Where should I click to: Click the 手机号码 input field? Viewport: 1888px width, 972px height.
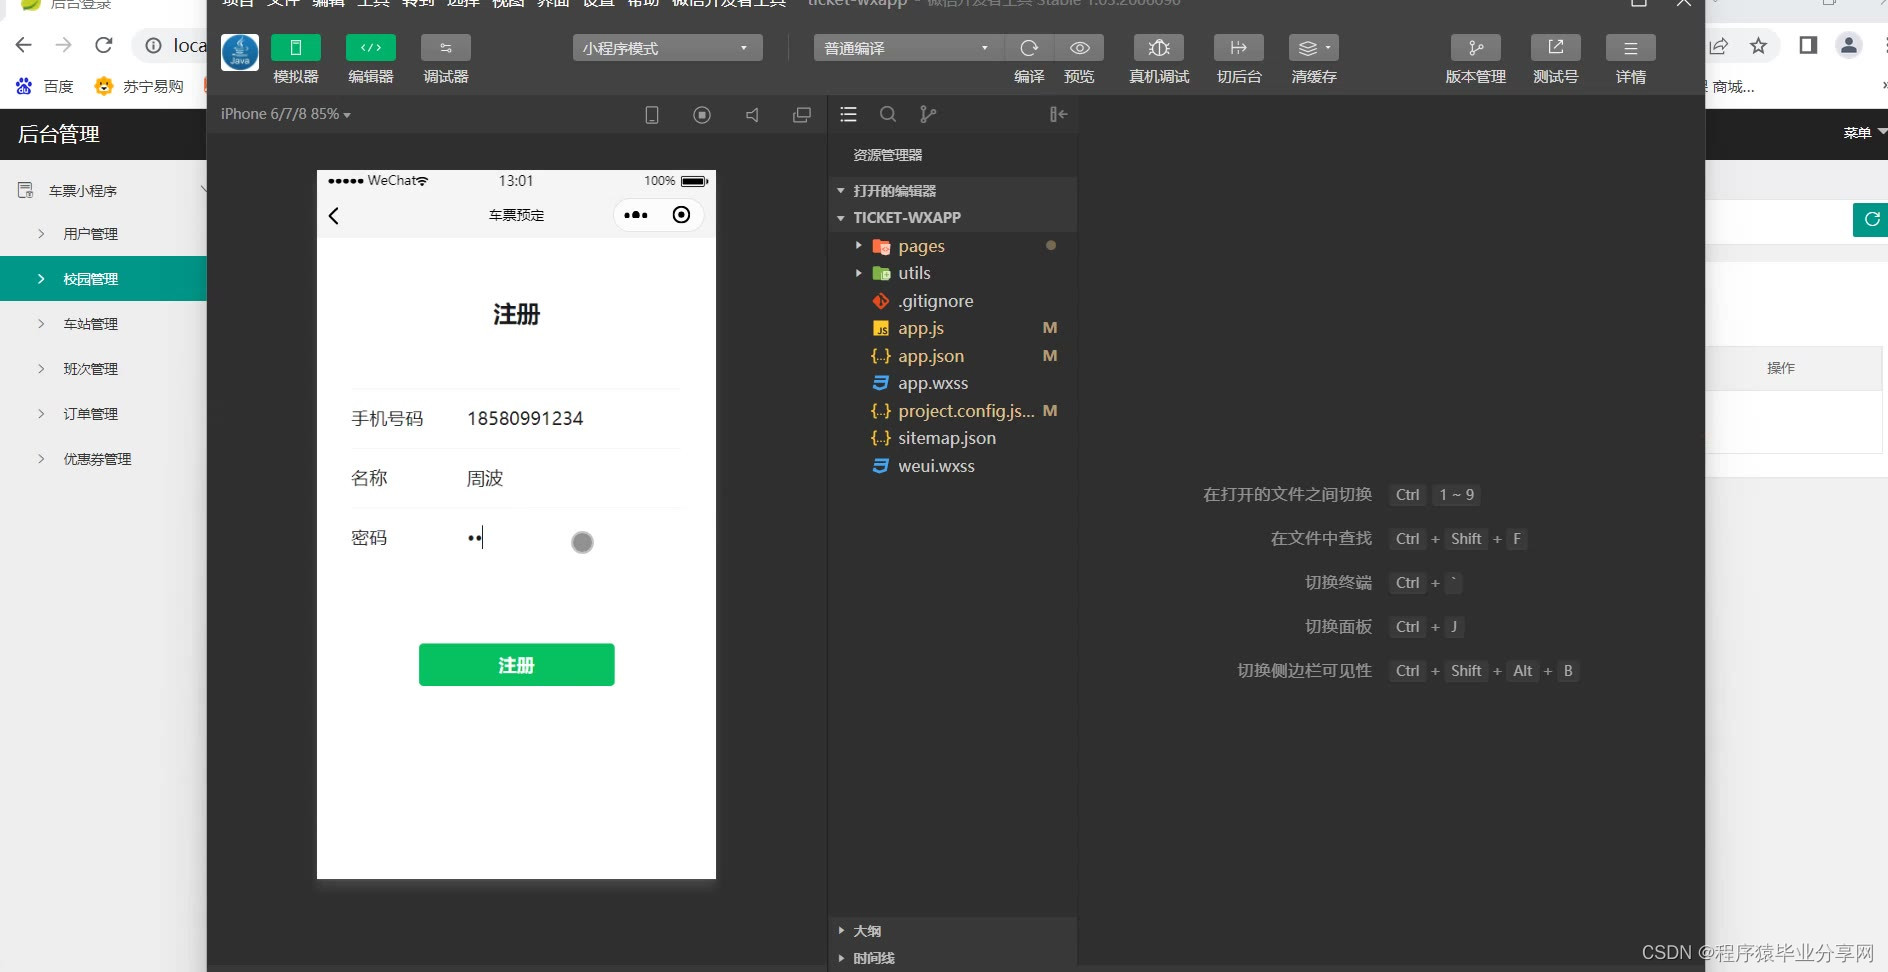coord(573,418)
